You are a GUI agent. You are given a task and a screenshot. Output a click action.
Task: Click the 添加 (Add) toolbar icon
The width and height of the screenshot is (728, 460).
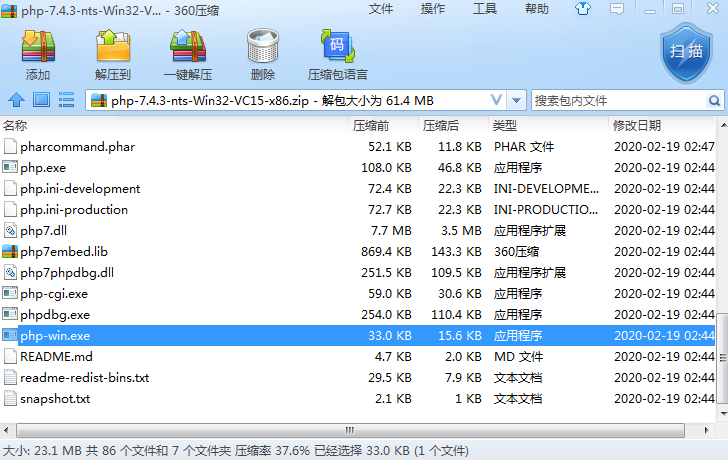tap(38, 46)
